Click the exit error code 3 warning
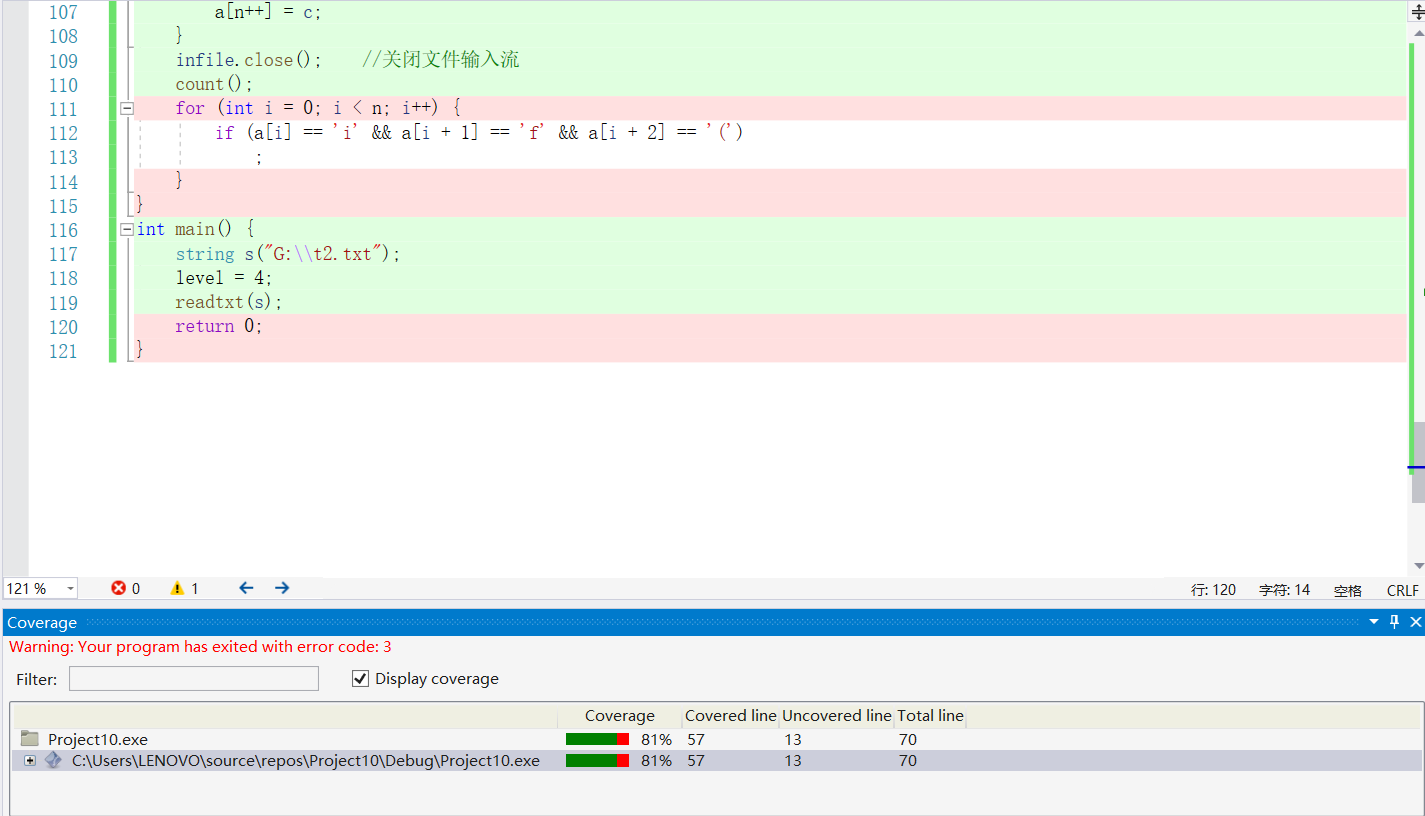The height and width of the screenshot is (816, 1425). pyautogui.click(x=200, y=647)
